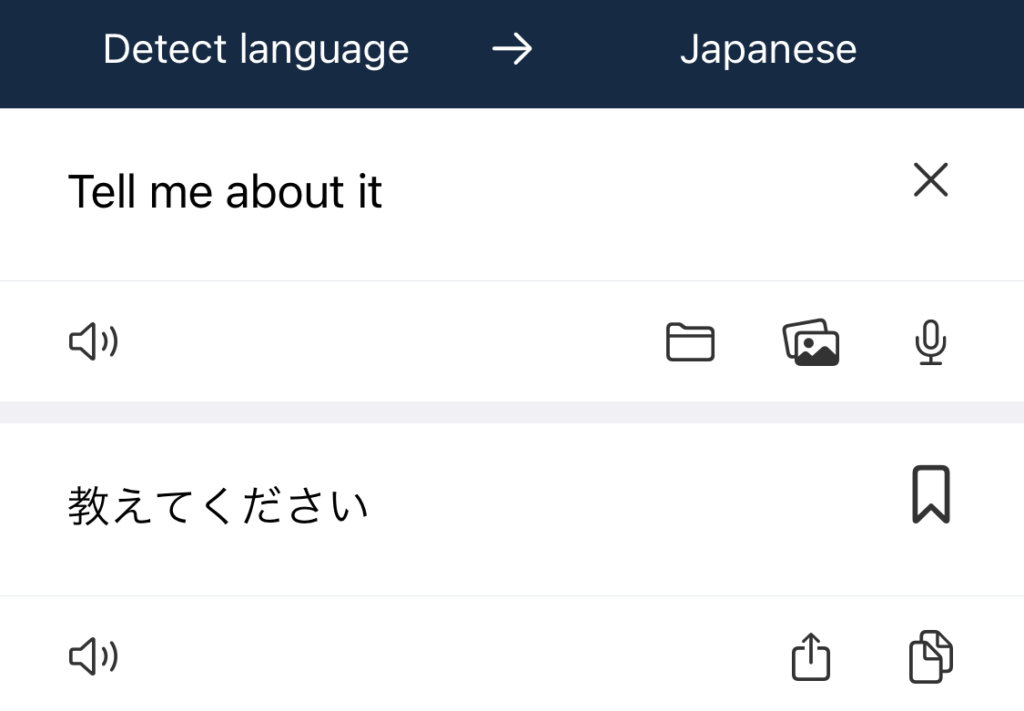This screenshot has height=711, width=1024.
Task: Place cursor after 'it' in source text
Action: (384, 192)
